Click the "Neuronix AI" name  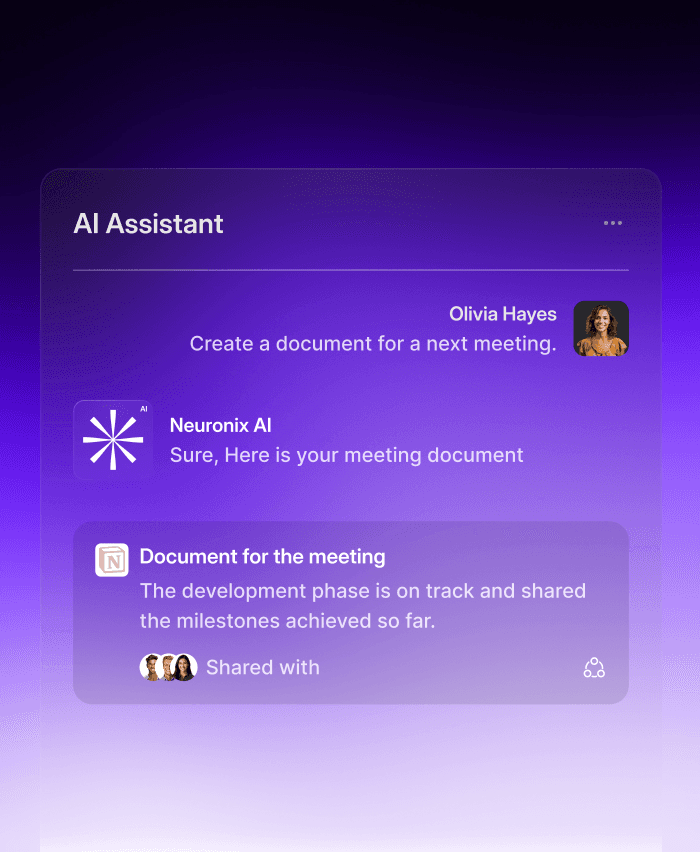(x=221, y=425)
